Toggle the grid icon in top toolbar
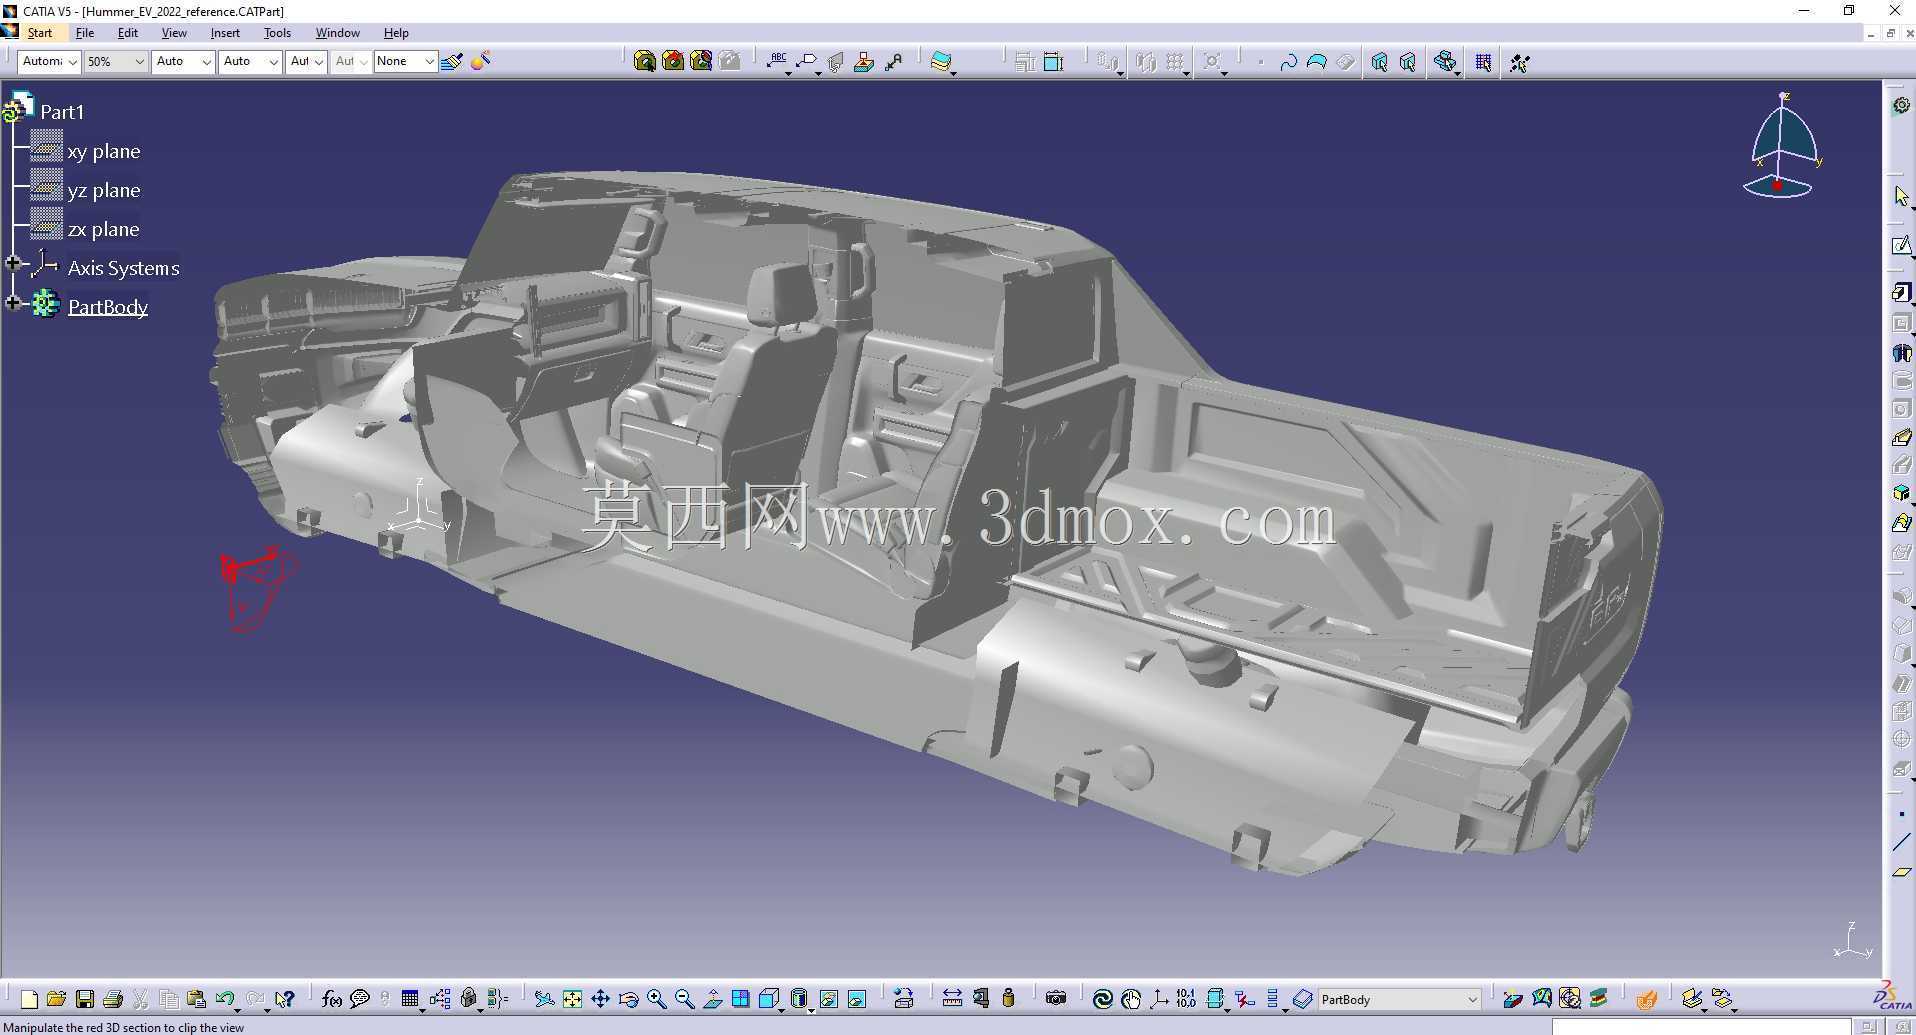Viewport: 1916px width, 1035px height. coord(1483,62)
